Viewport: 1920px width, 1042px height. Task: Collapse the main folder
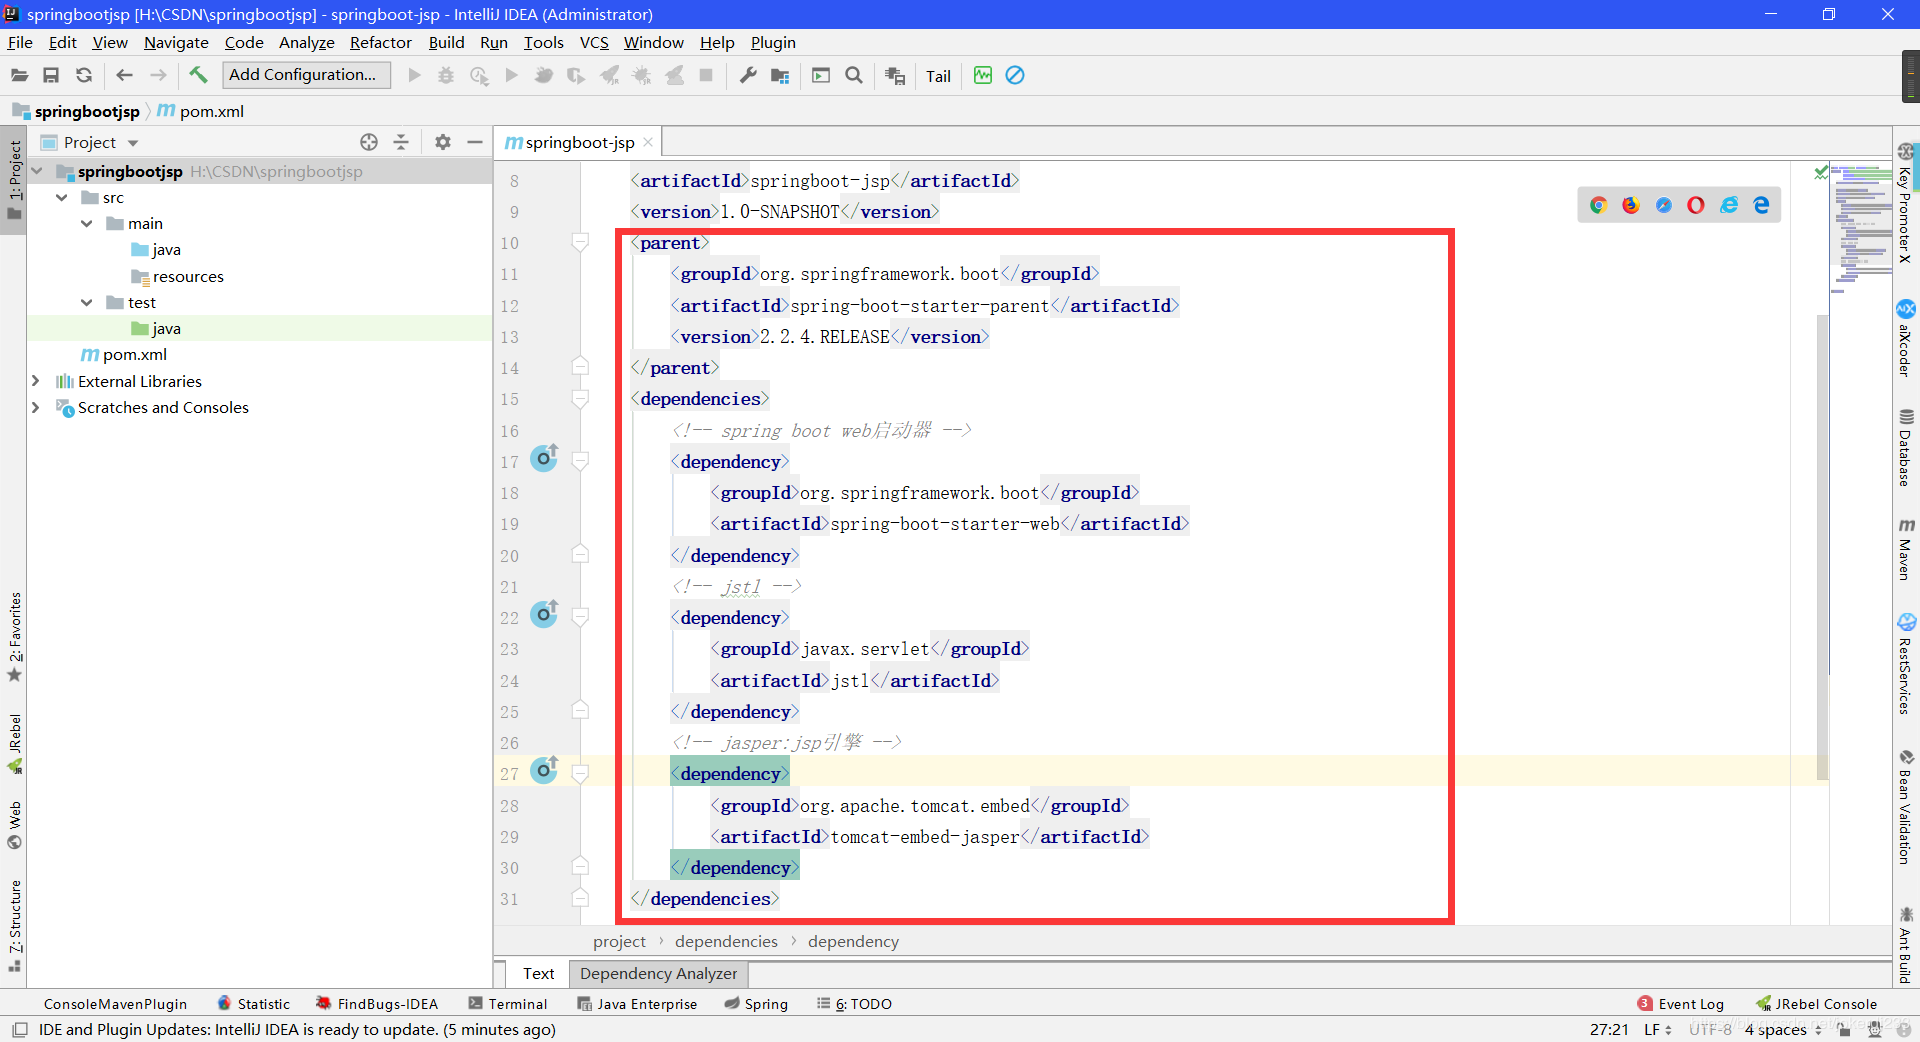click(87, 223)
